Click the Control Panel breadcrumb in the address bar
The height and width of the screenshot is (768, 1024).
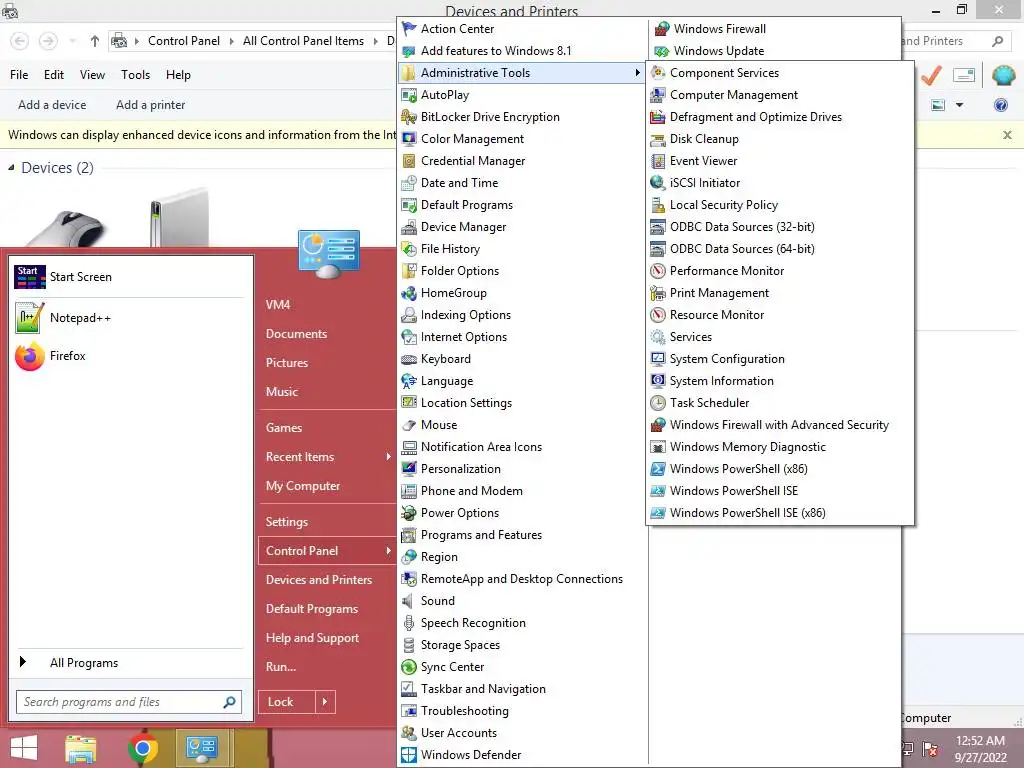point(184,41)
